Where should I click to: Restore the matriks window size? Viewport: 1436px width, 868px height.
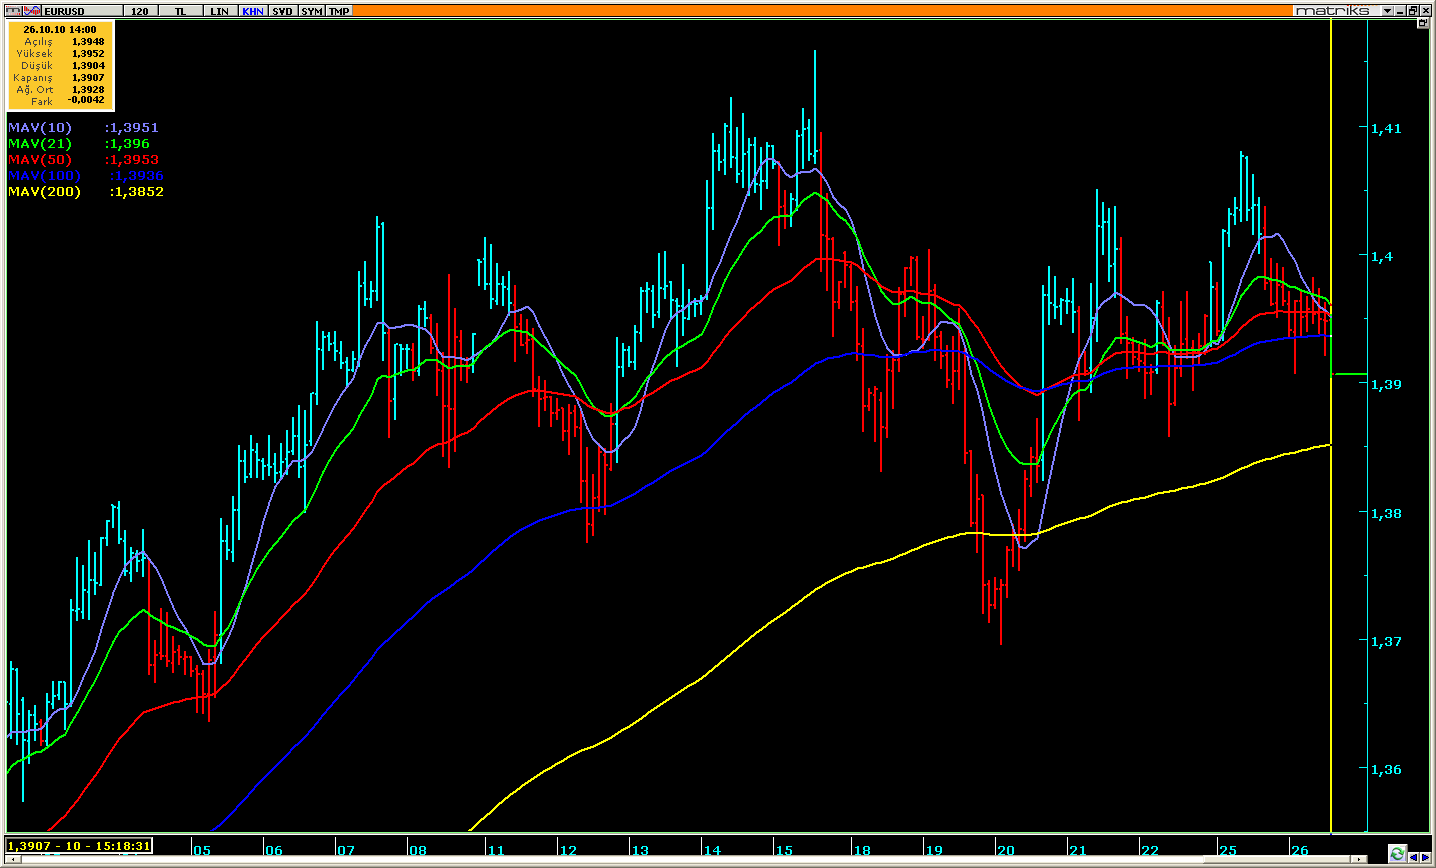click(1413, 10)
